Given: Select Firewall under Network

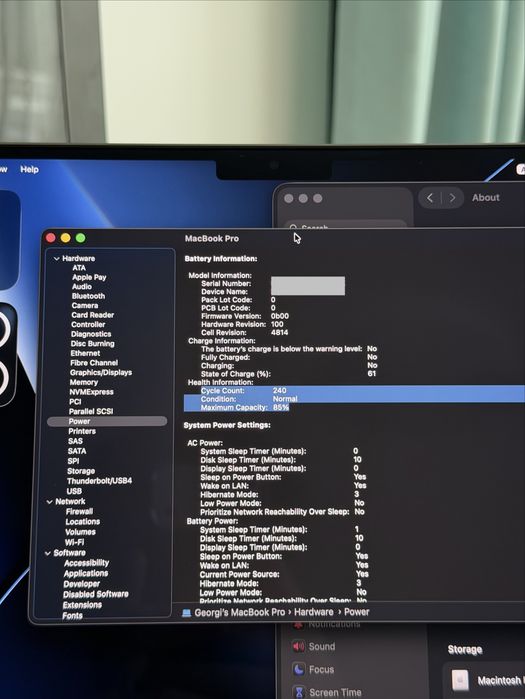Looking at the screenshot, I should [x=79, y=512].
